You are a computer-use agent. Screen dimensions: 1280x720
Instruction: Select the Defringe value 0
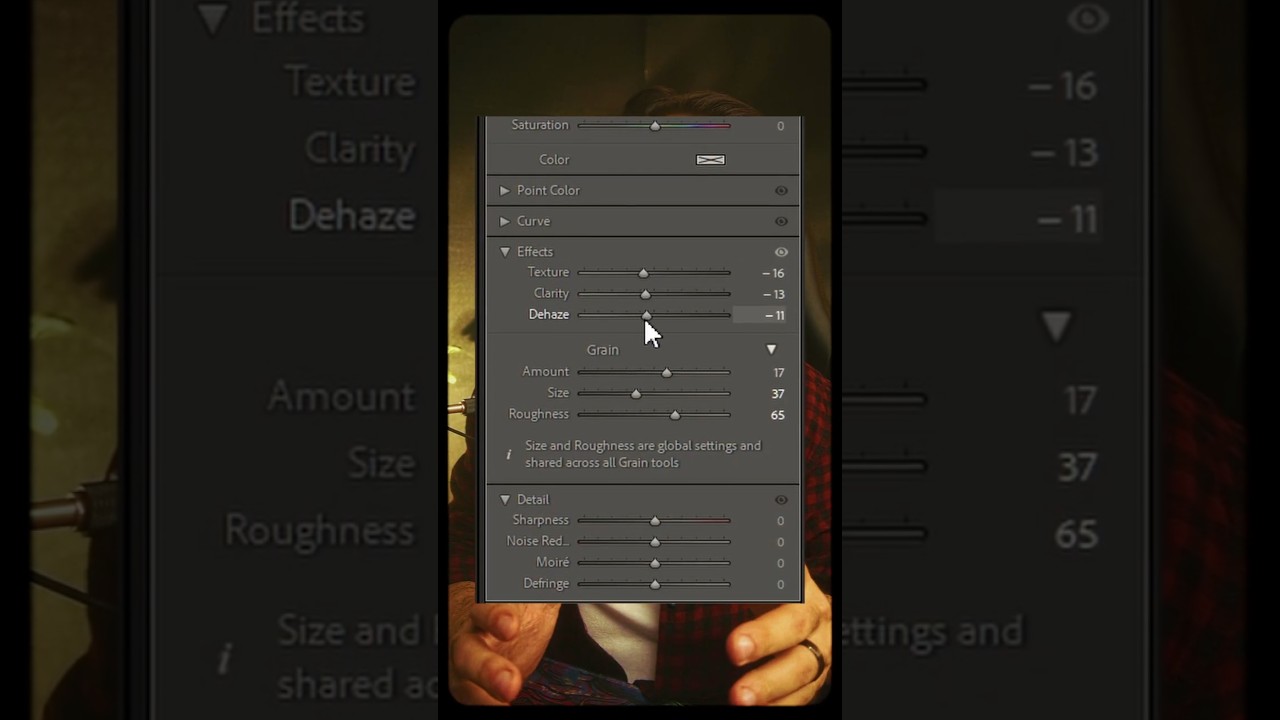click(780, 584)
